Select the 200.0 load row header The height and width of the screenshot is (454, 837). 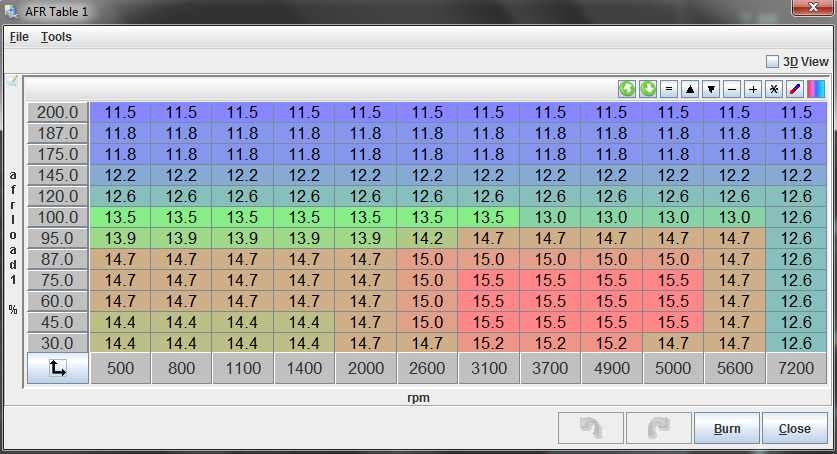(x=58, y=113)
